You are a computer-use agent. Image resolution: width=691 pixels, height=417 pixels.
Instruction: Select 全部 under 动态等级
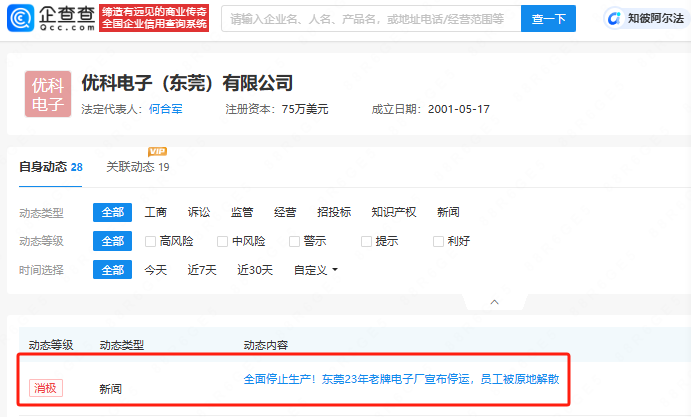tap(112, 241)
